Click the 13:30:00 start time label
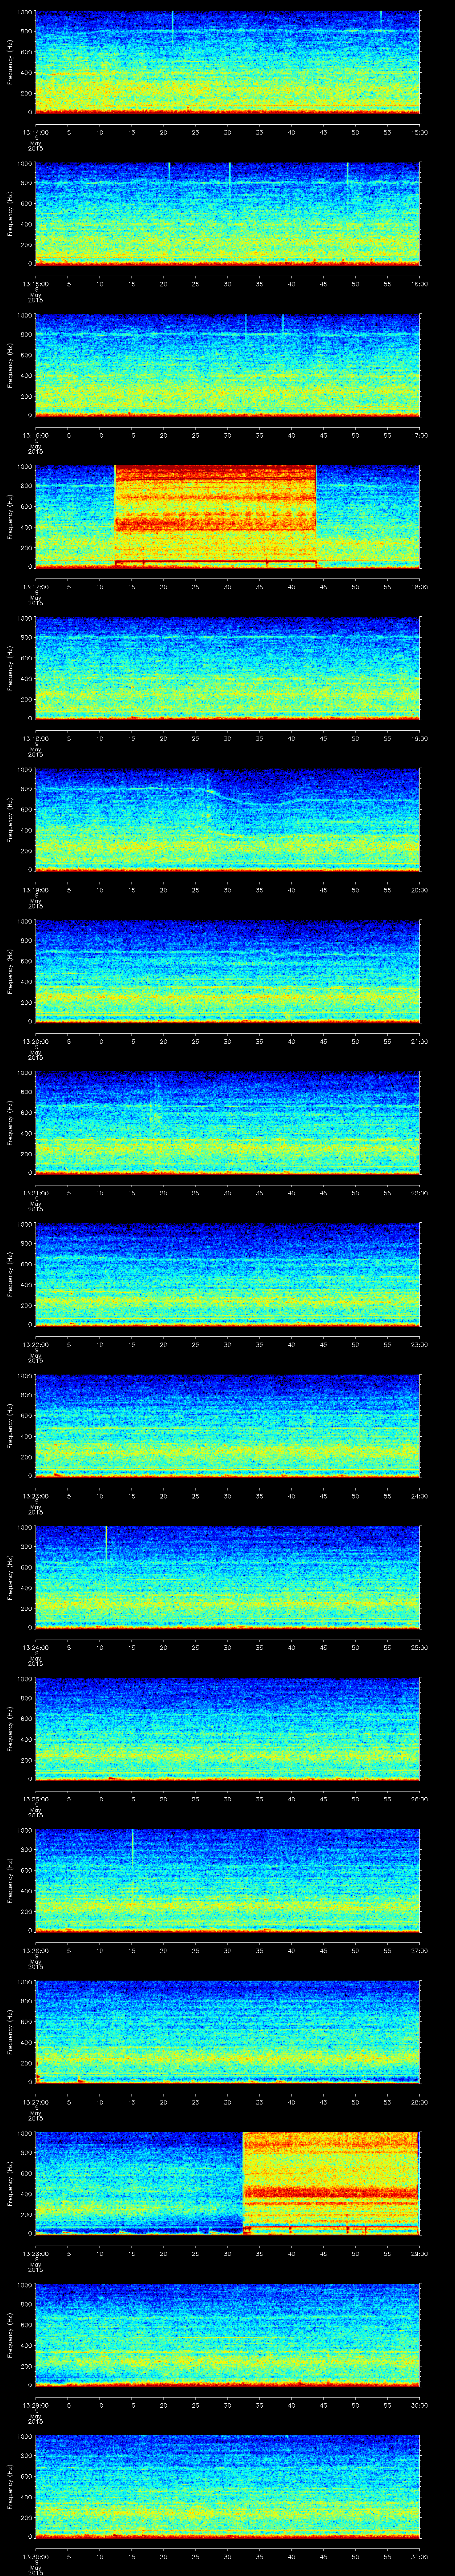The image size is (455, 2576). click(x=35, y=2556)
